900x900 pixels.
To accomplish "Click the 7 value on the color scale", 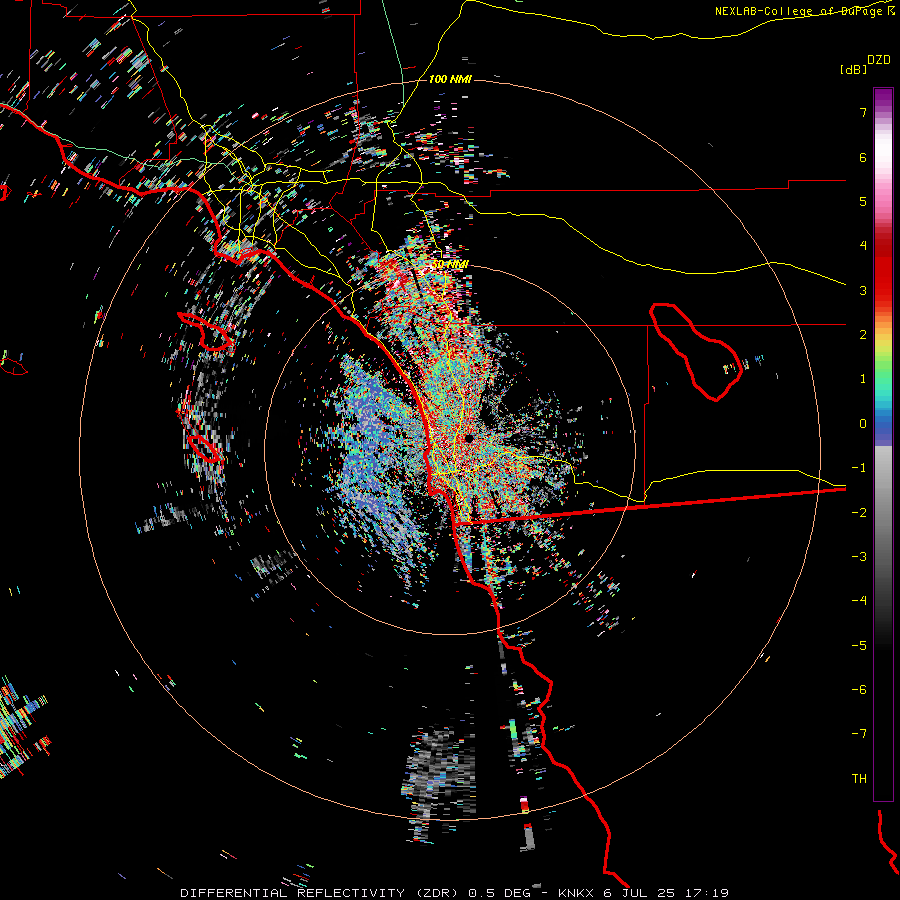I will 863,112.
